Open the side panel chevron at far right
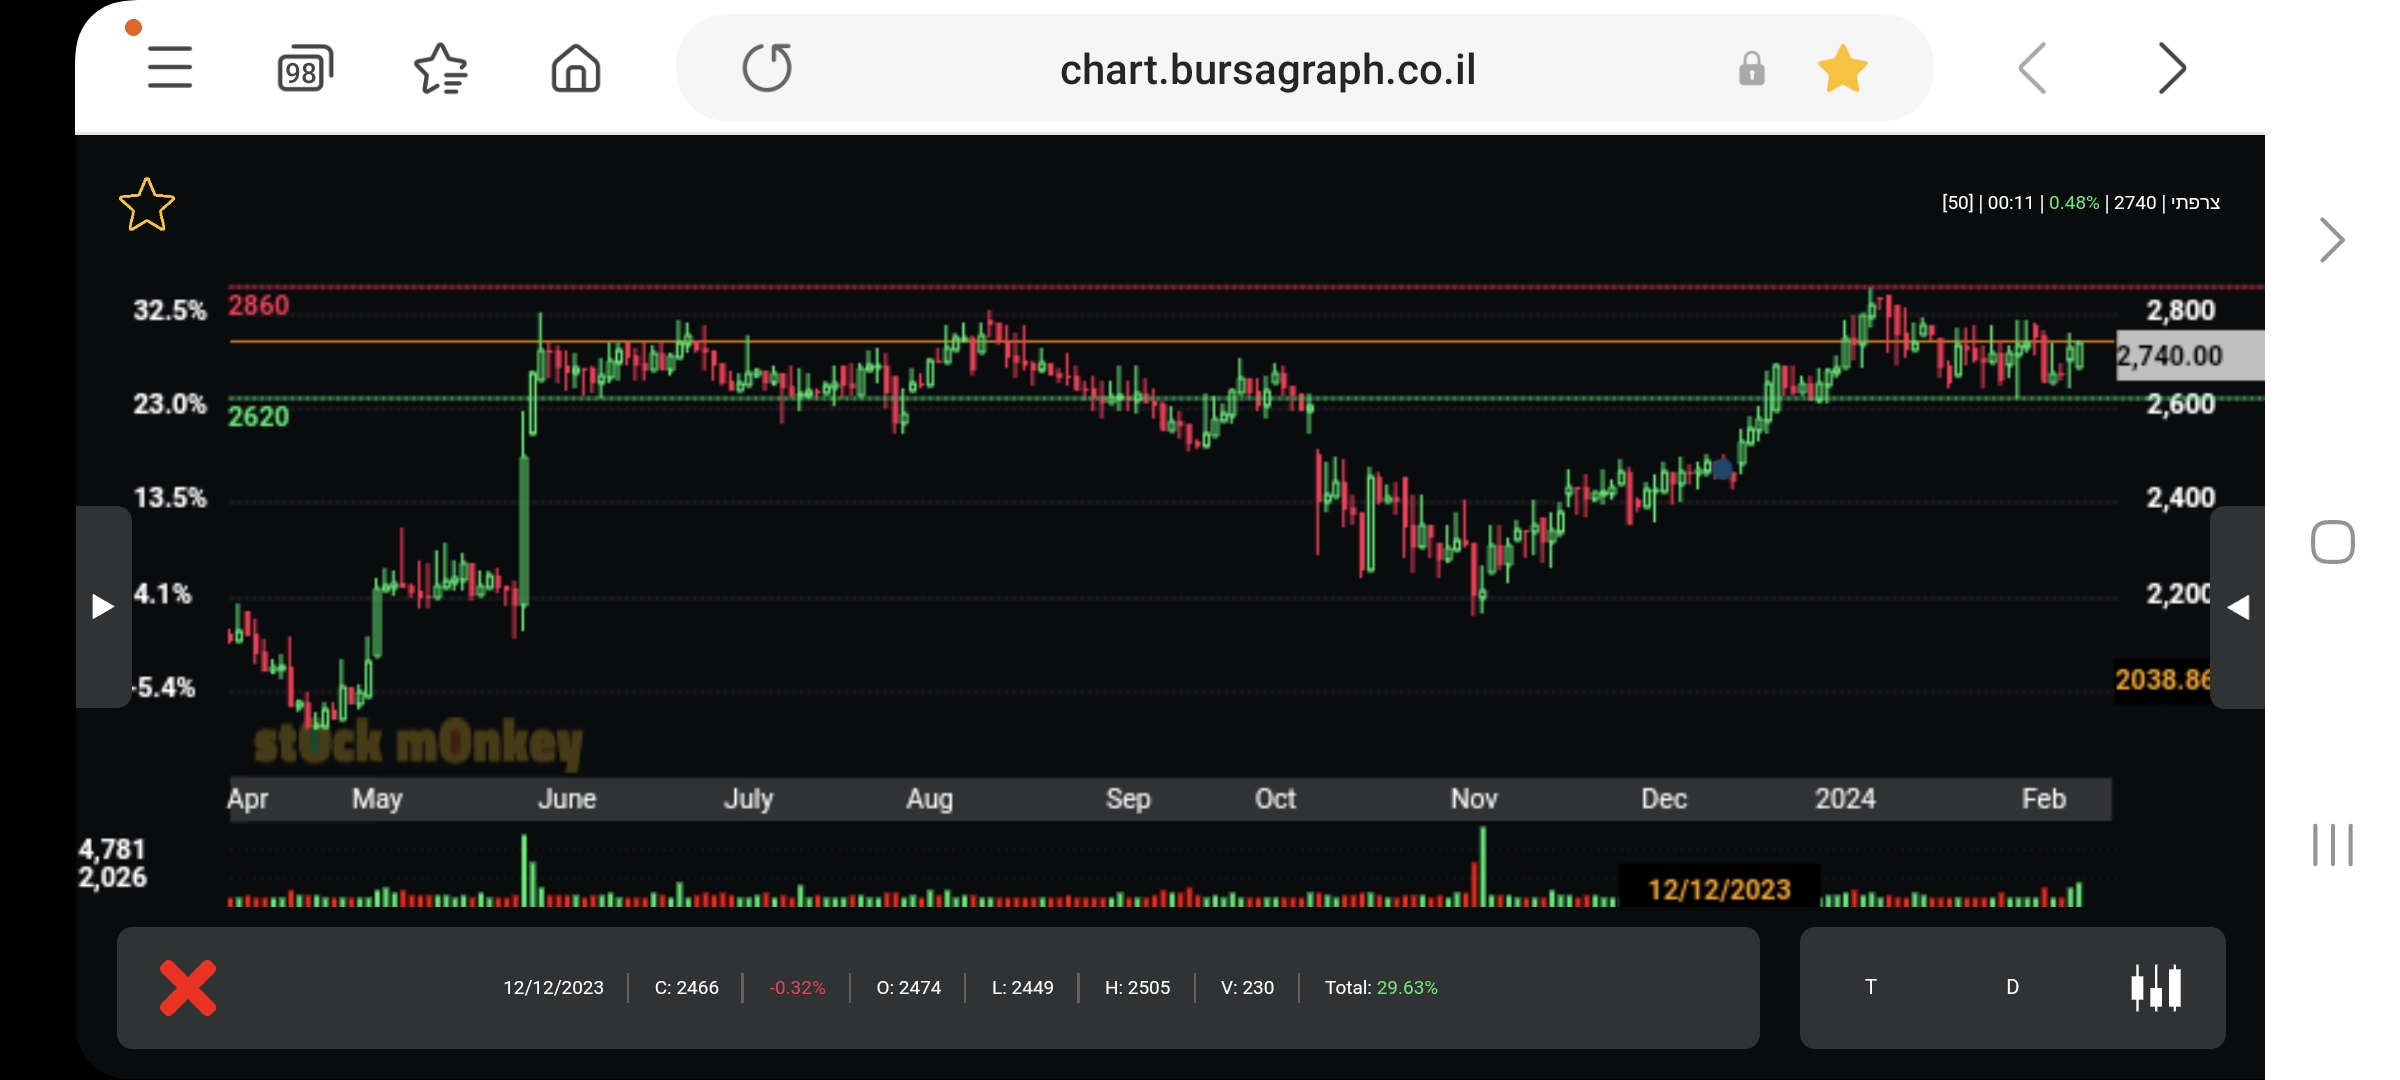 (2331, 240)
